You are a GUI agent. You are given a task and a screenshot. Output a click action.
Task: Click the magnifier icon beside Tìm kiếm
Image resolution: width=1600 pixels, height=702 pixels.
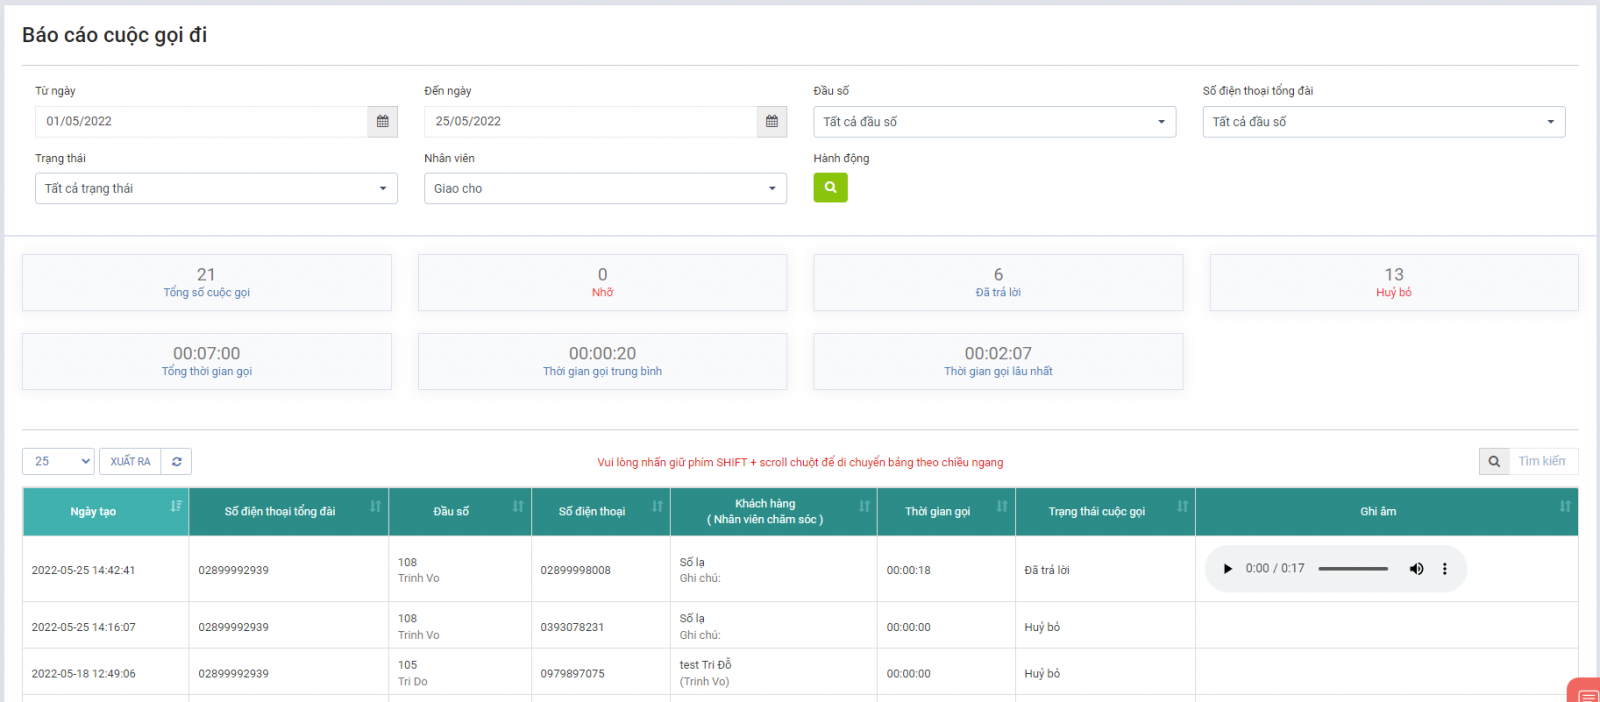click(x=1493, y=462)
